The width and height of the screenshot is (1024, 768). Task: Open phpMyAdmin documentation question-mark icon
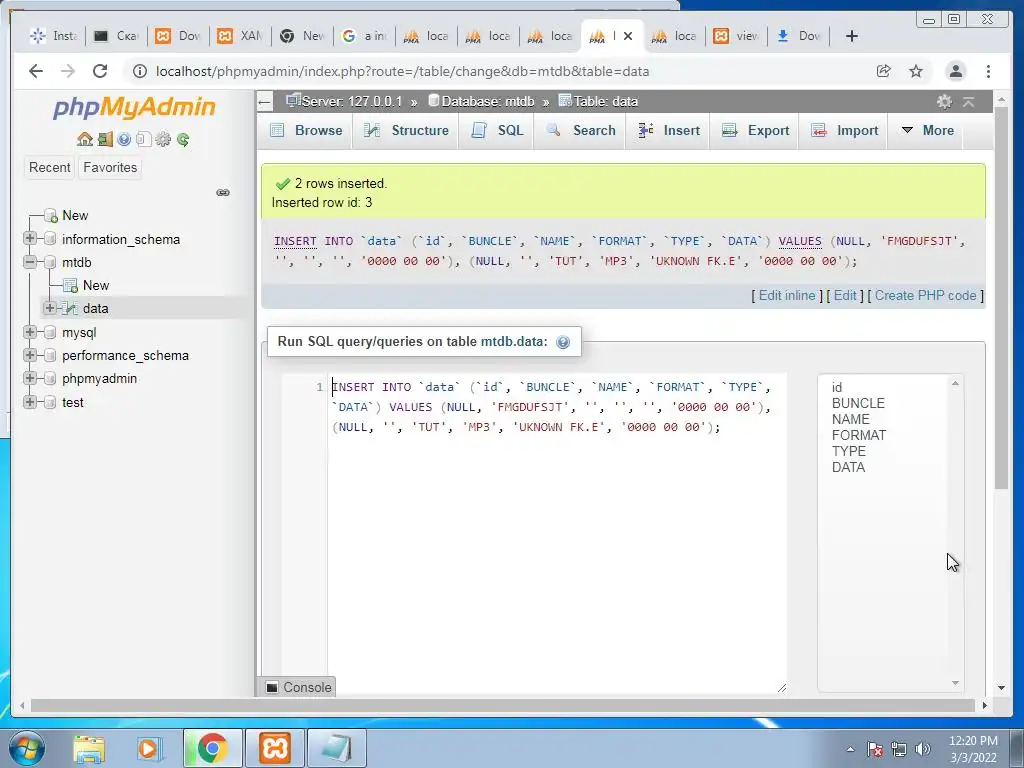click(x=124, y=139)
